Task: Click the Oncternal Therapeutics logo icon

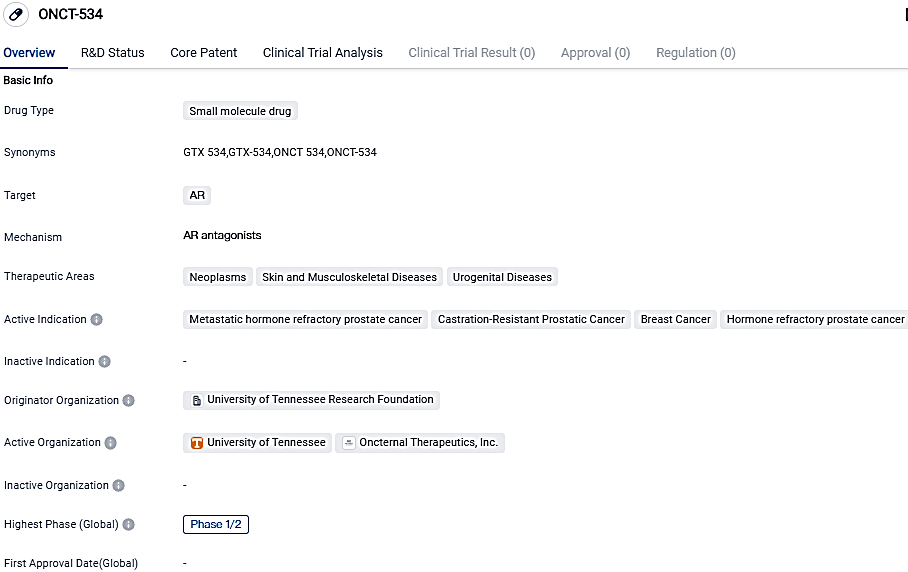Action: tap(349, 443)
